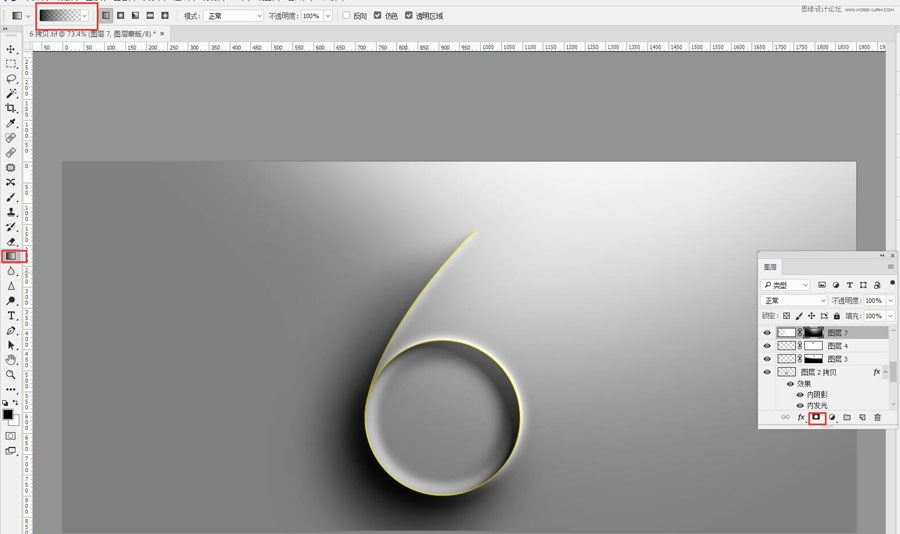Lock all with padlock icon
The image size is (900, 534).
pos(837,316)
